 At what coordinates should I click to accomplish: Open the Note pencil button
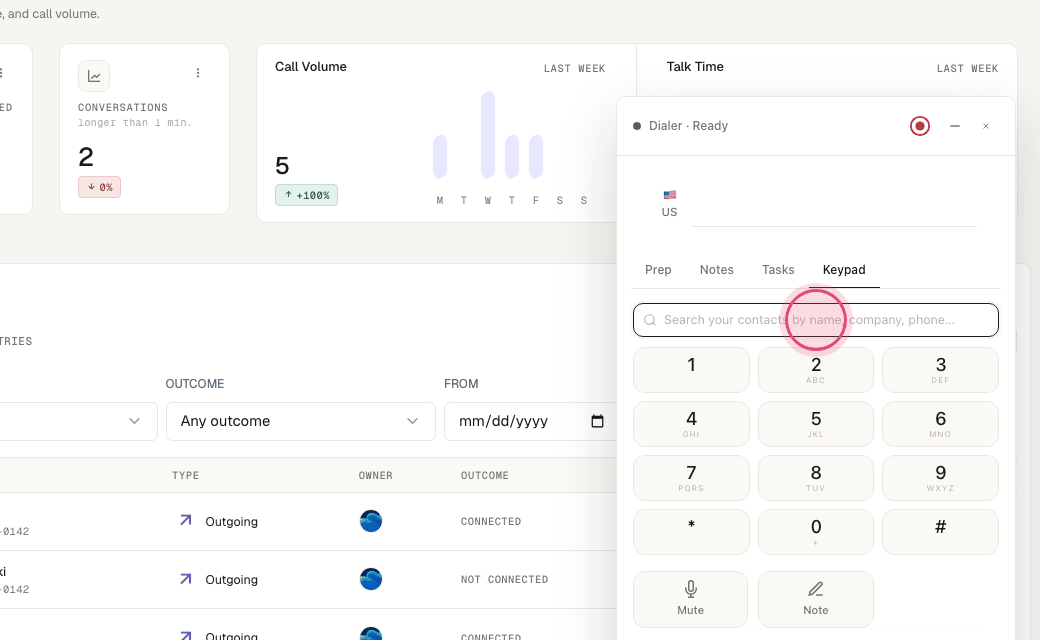coord(816,599)
